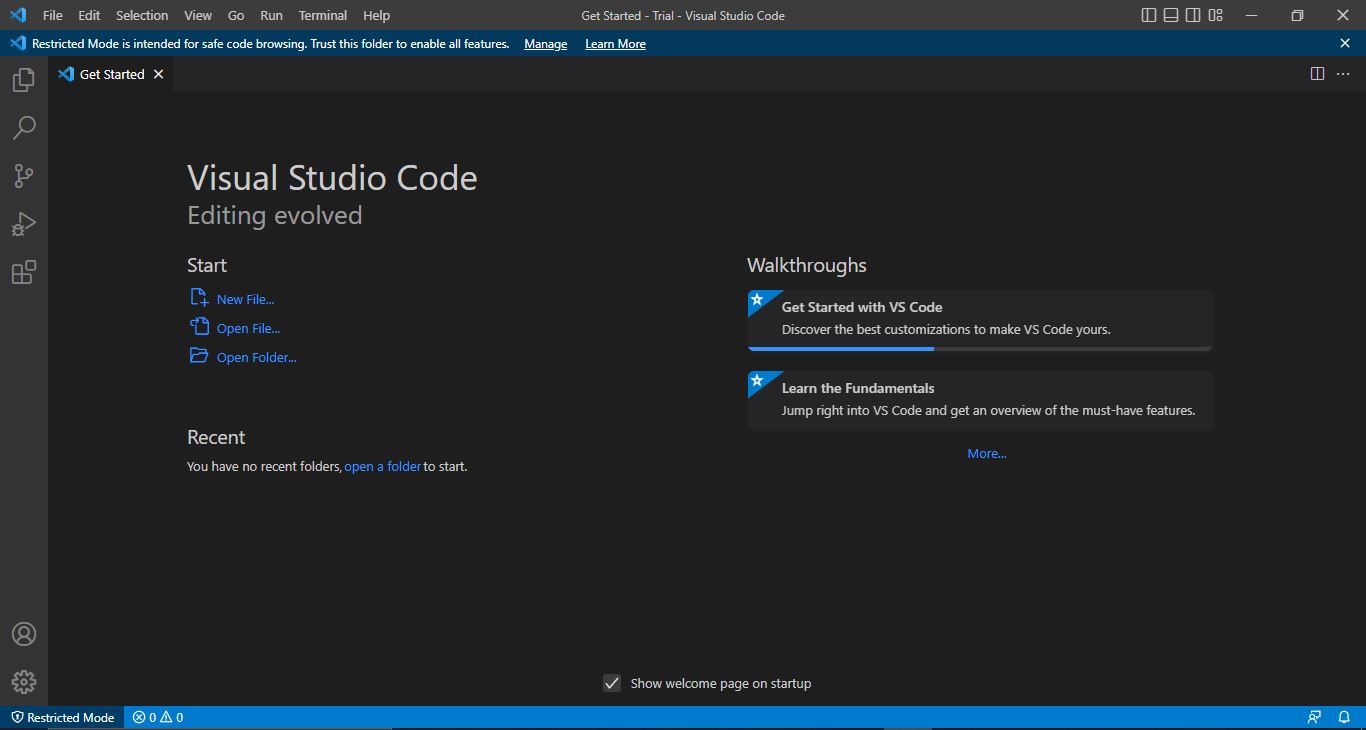Viewport: 1366px width, 730px height.
Task: Click the More... walkthroughs link
Action: 987,453
